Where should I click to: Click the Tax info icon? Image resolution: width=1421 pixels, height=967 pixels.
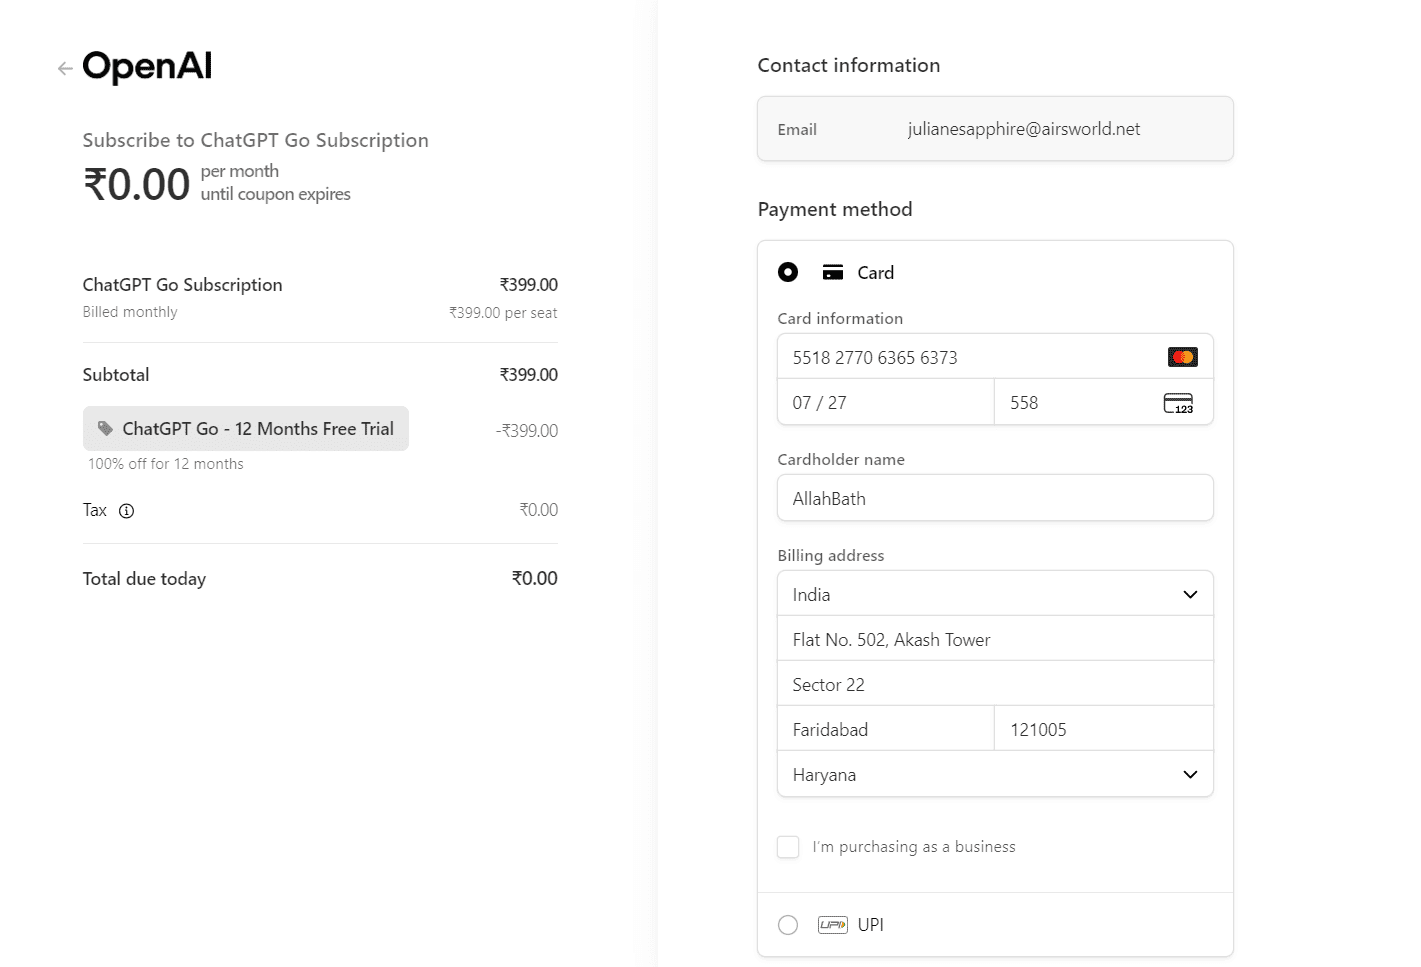126,511
